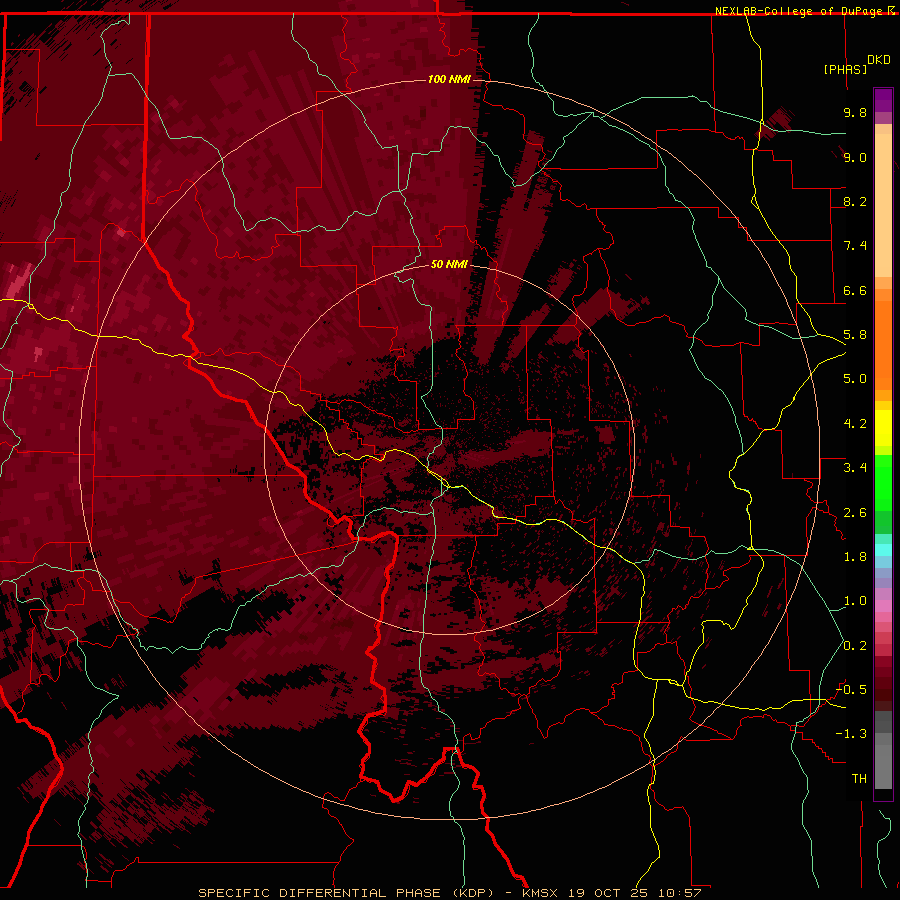Click the 7.4 legend value

(855, 246)
